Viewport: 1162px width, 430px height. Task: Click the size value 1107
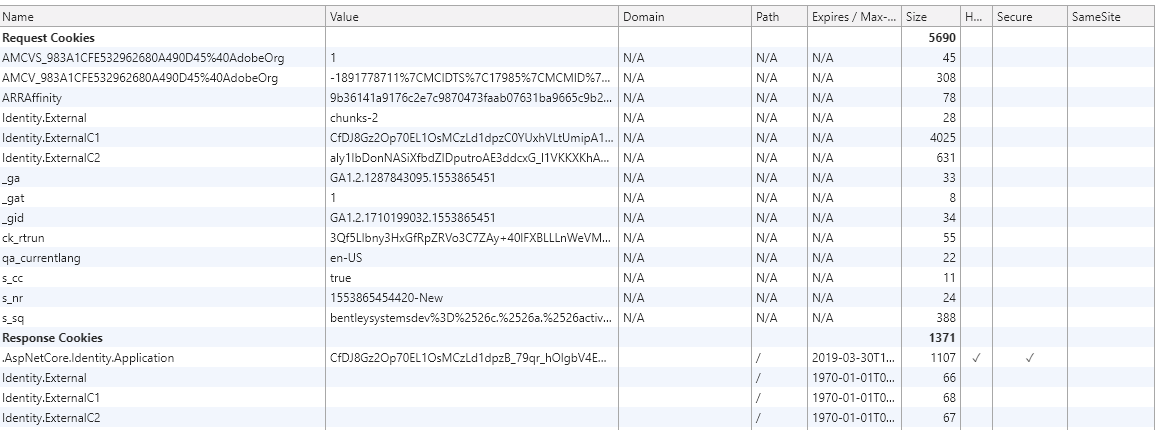[x=943, y=357]
